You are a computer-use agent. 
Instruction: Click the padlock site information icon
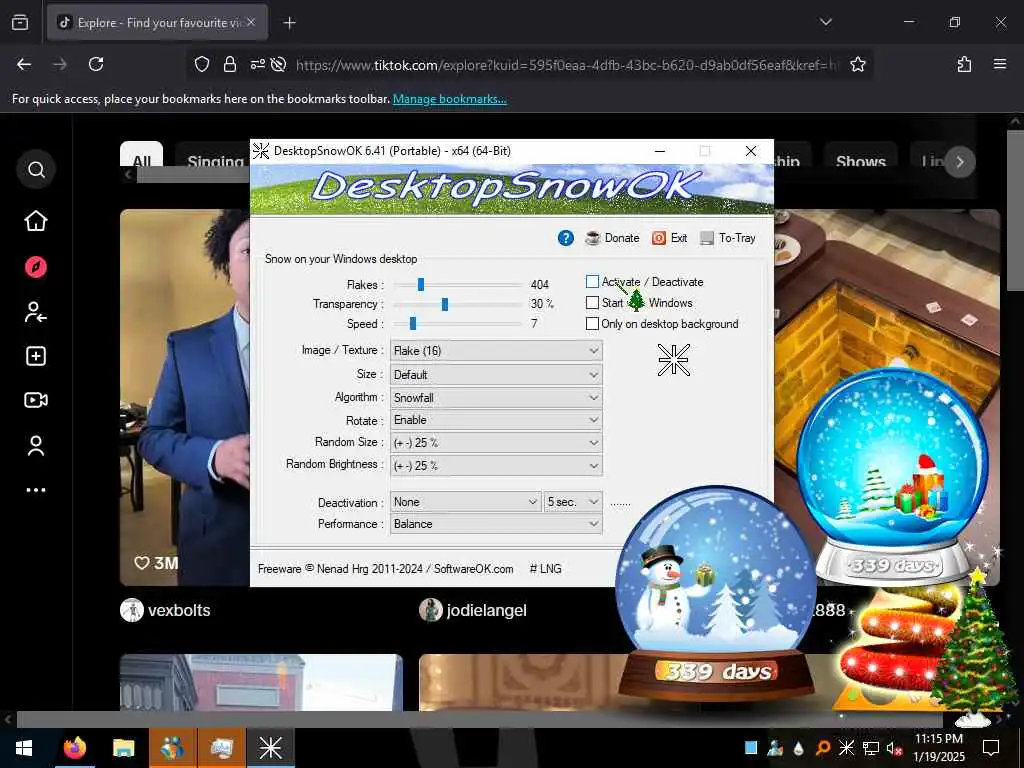pyautogui.click(x=229, y=64)
